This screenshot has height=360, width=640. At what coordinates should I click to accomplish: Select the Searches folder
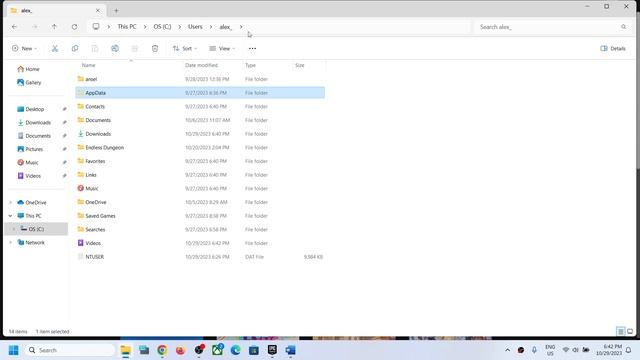(x=95, y=229)
